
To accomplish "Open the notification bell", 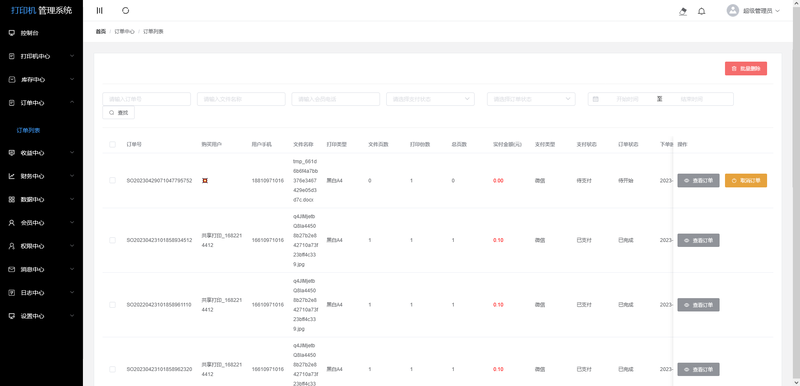I will click(x=702, y=11).
